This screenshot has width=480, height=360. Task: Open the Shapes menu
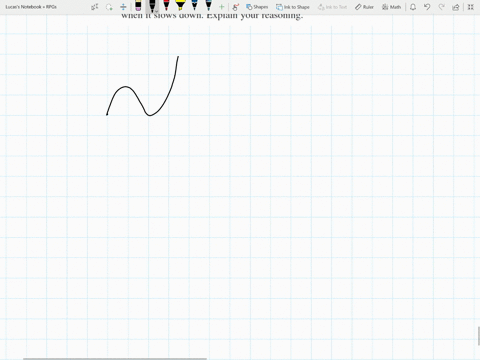257,7
